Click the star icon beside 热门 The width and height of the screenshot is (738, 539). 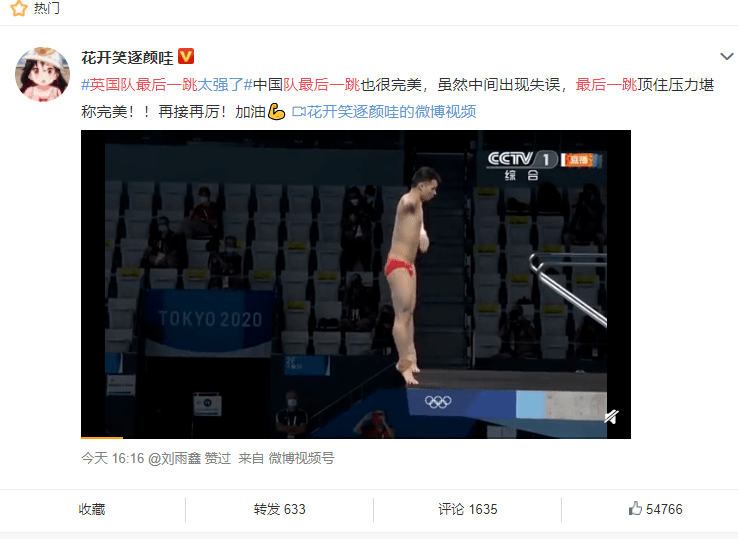click(x=19, y=8)
